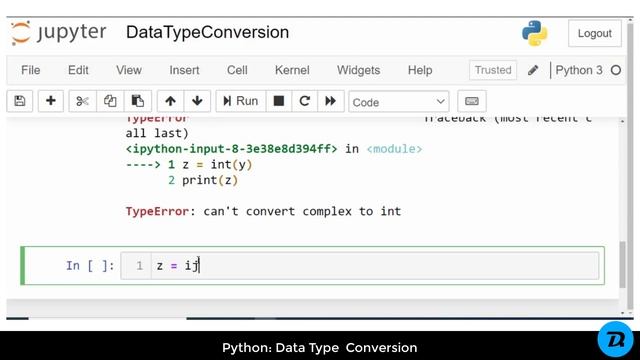
Task: Open the View menu
Action: pyautogui.click(x=129, y=70)
